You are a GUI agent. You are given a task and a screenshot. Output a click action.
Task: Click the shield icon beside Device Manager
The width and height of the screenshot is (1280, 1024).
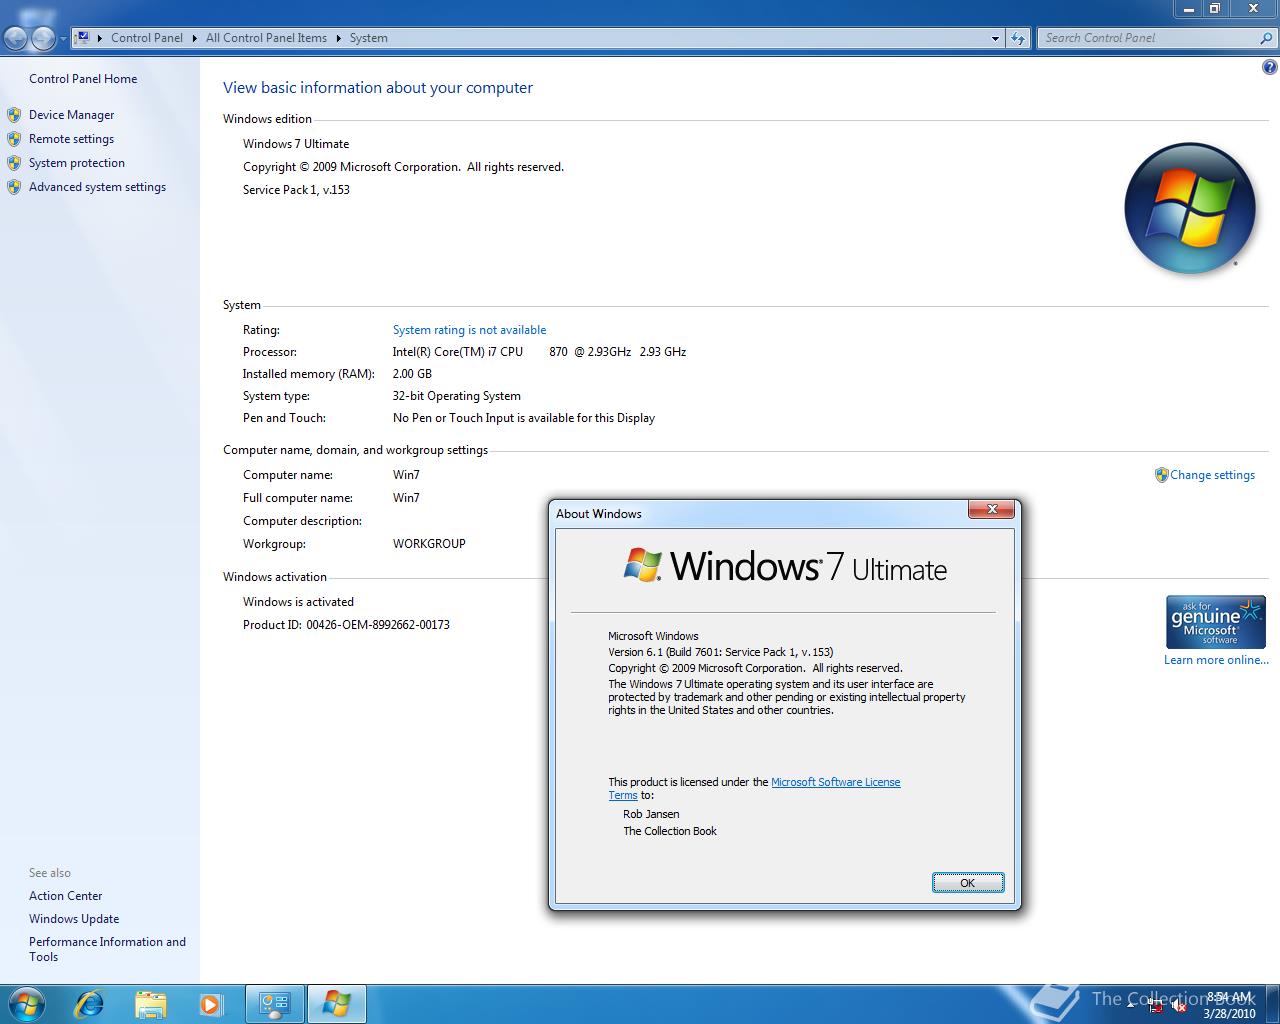[x=14, y=115]
